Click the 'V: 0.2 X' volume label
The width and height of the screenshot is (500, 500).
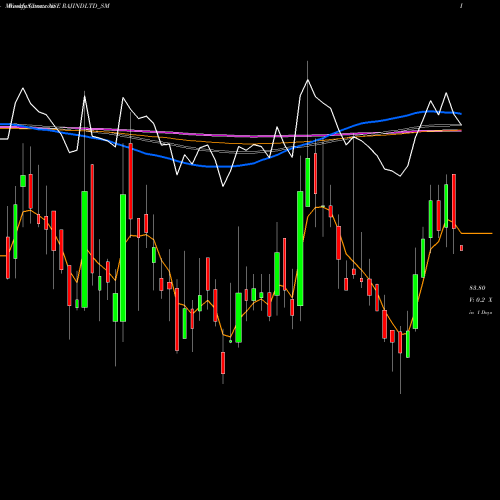481,300
